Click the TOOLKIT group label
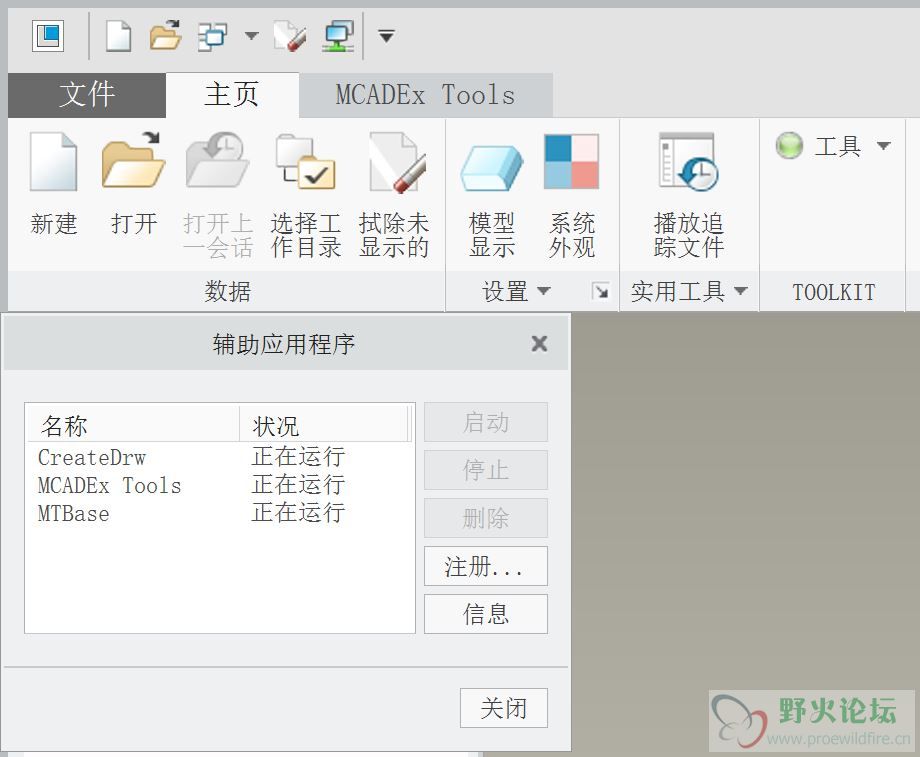The height and width of the screenshot is (757, 920). pos(834,292)
